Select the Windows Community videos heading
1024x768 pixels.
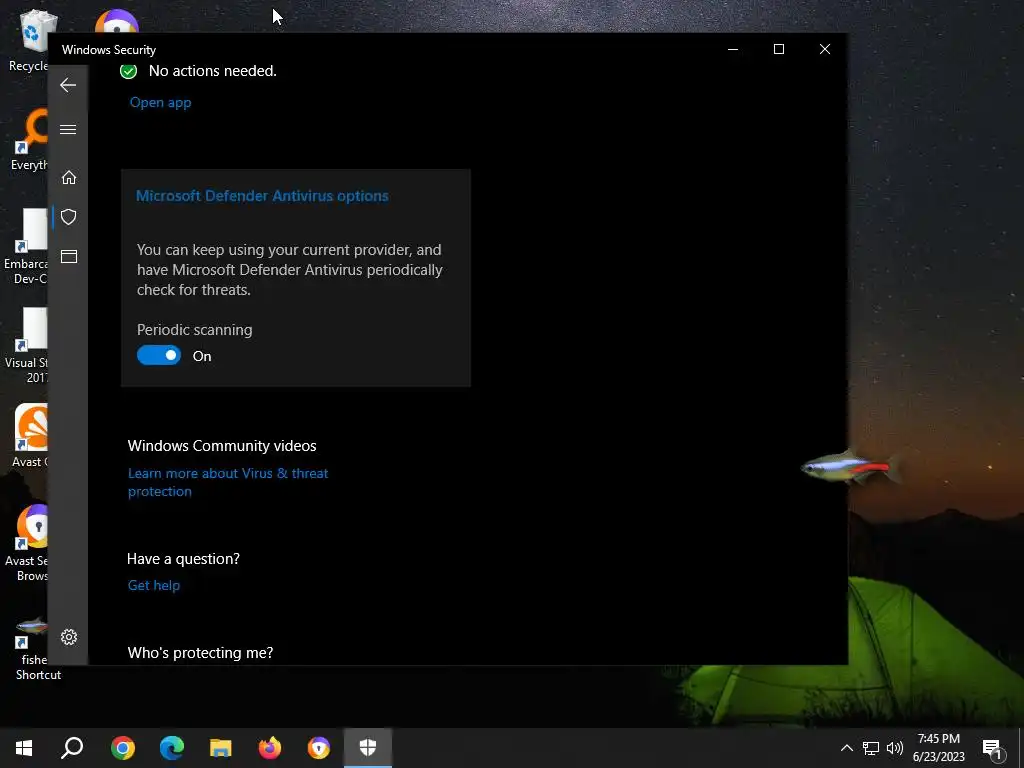[222, 445]
